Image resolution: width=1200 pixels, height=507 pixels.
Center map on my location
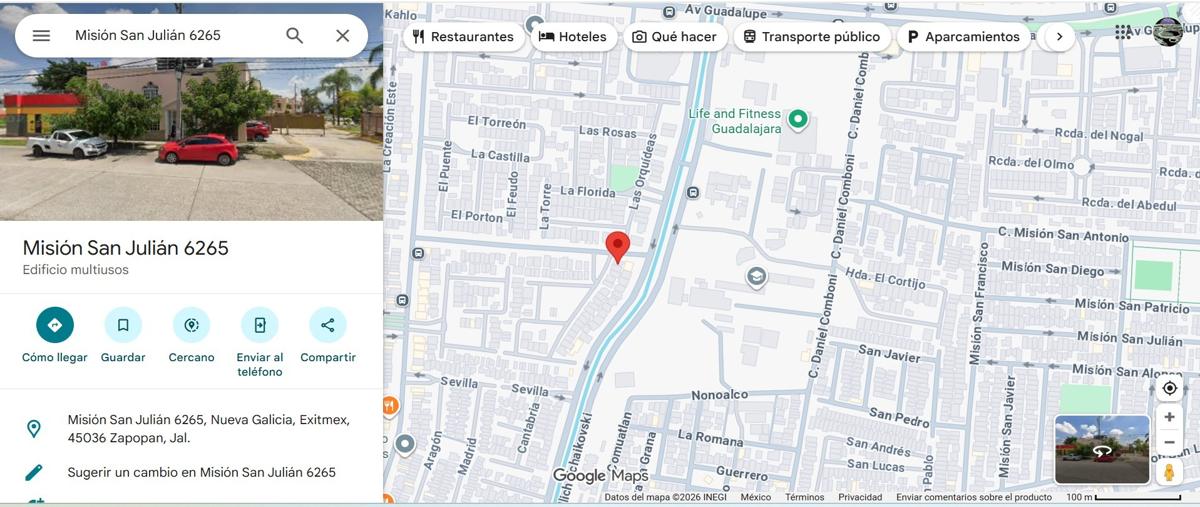[x=1169, y=388]
